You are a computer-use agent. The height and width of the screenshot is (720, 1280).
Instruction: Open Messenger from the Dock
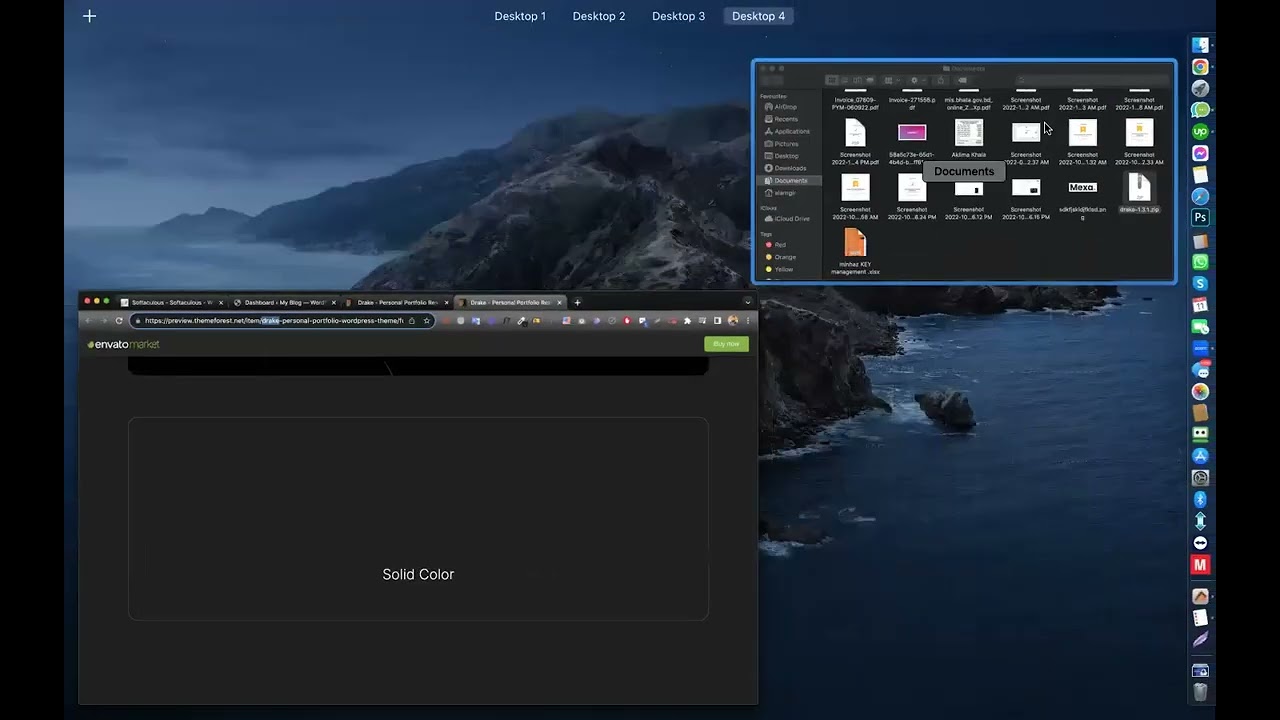1200,153
